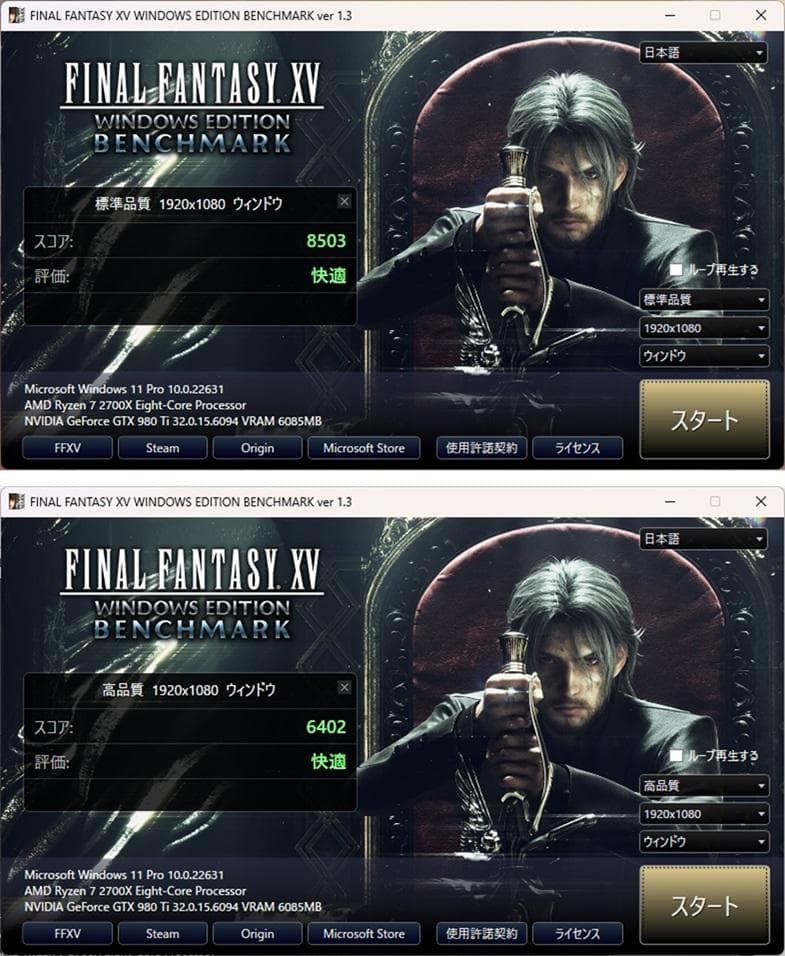
Task: Expand the 高品質 quality dropdown
Action: [x=703, y=786]
